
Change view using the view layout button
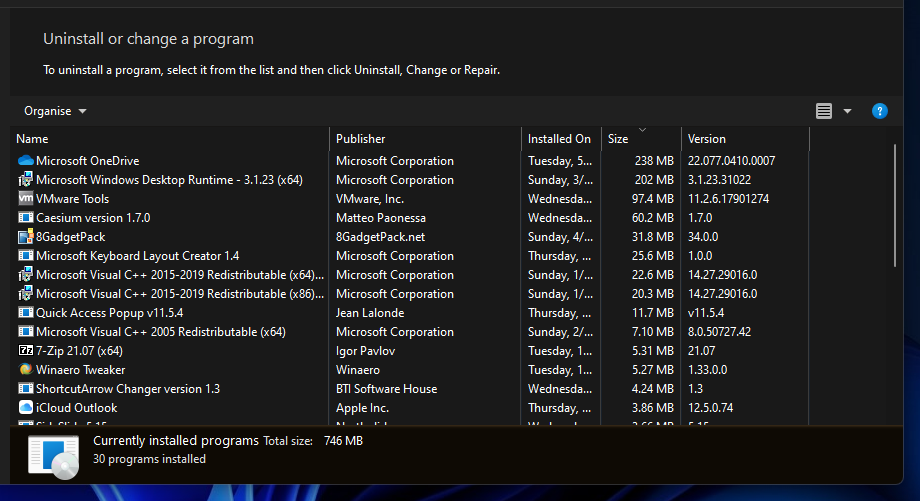pos(824,111)
